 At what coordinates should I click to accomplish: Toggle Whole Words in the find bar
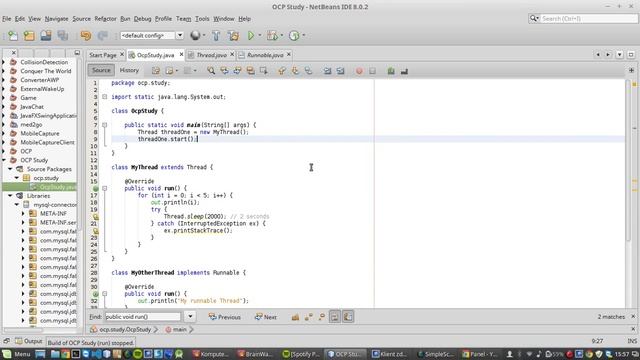click(x=309, y=317)
